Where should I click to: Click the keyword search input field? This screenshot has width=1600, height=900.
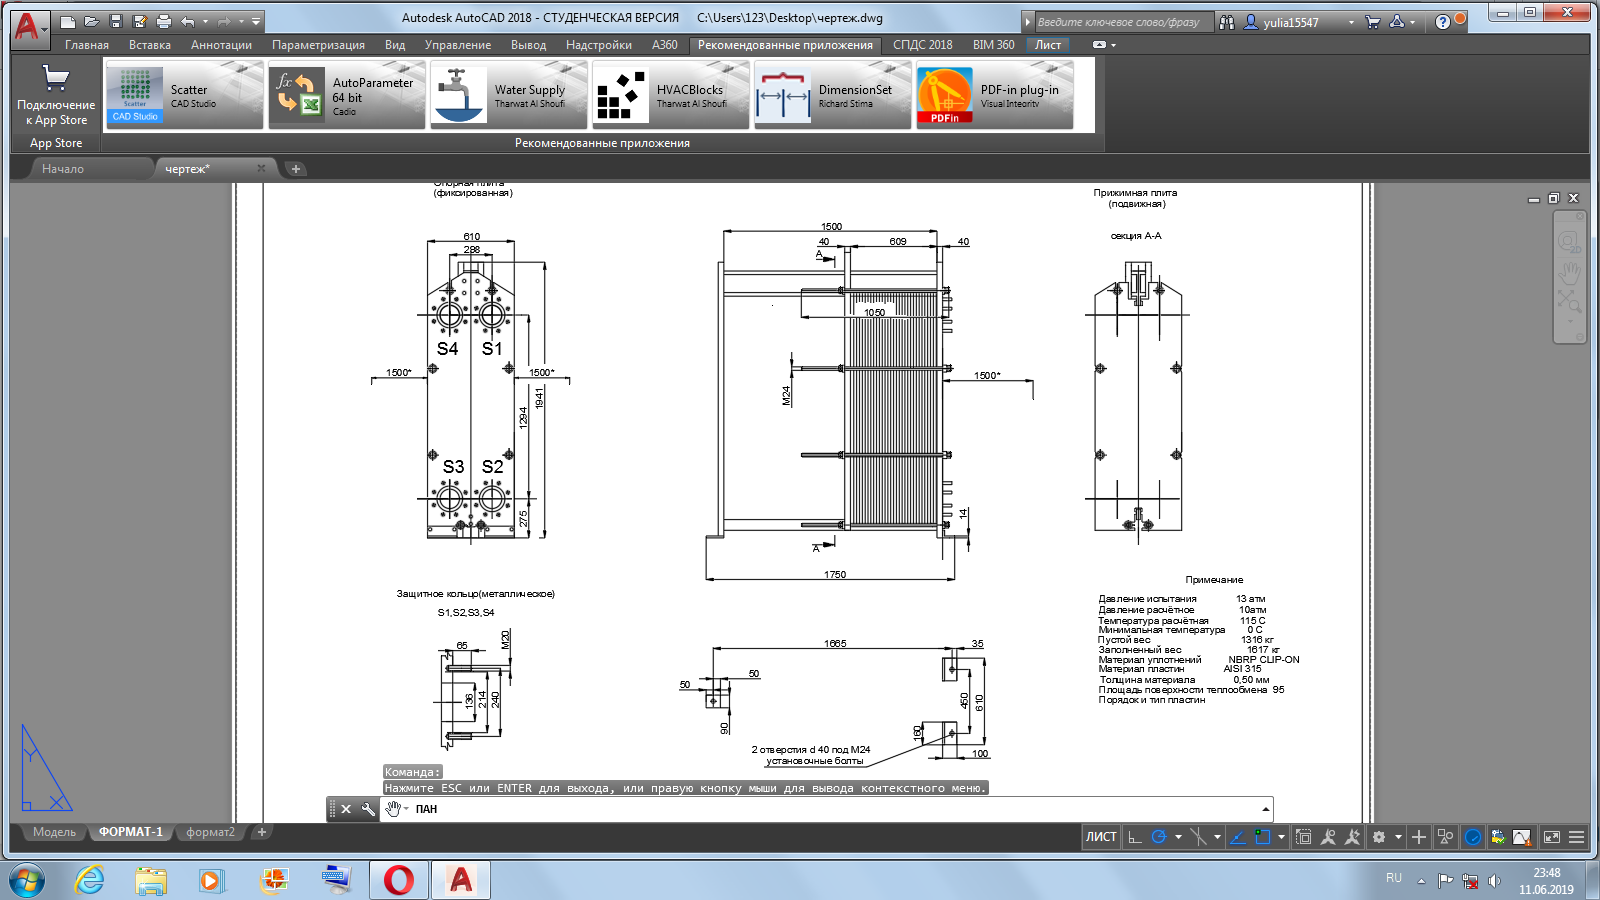[x=1123, y=22]
